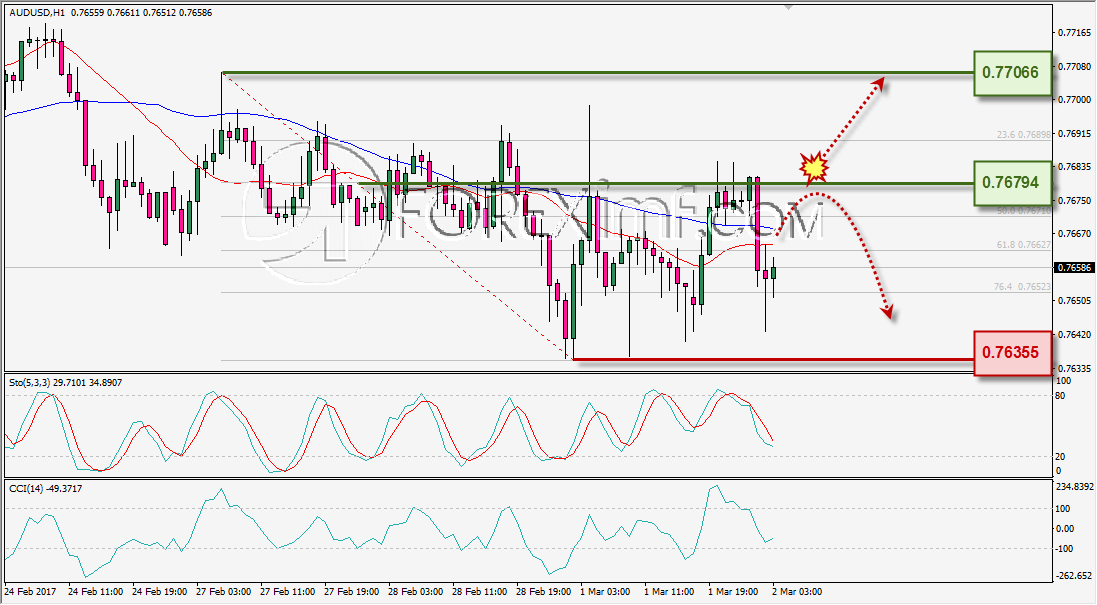Click the 0.77000 price axis label
Screen dimensions: 1097x605
pos(1074,100)
